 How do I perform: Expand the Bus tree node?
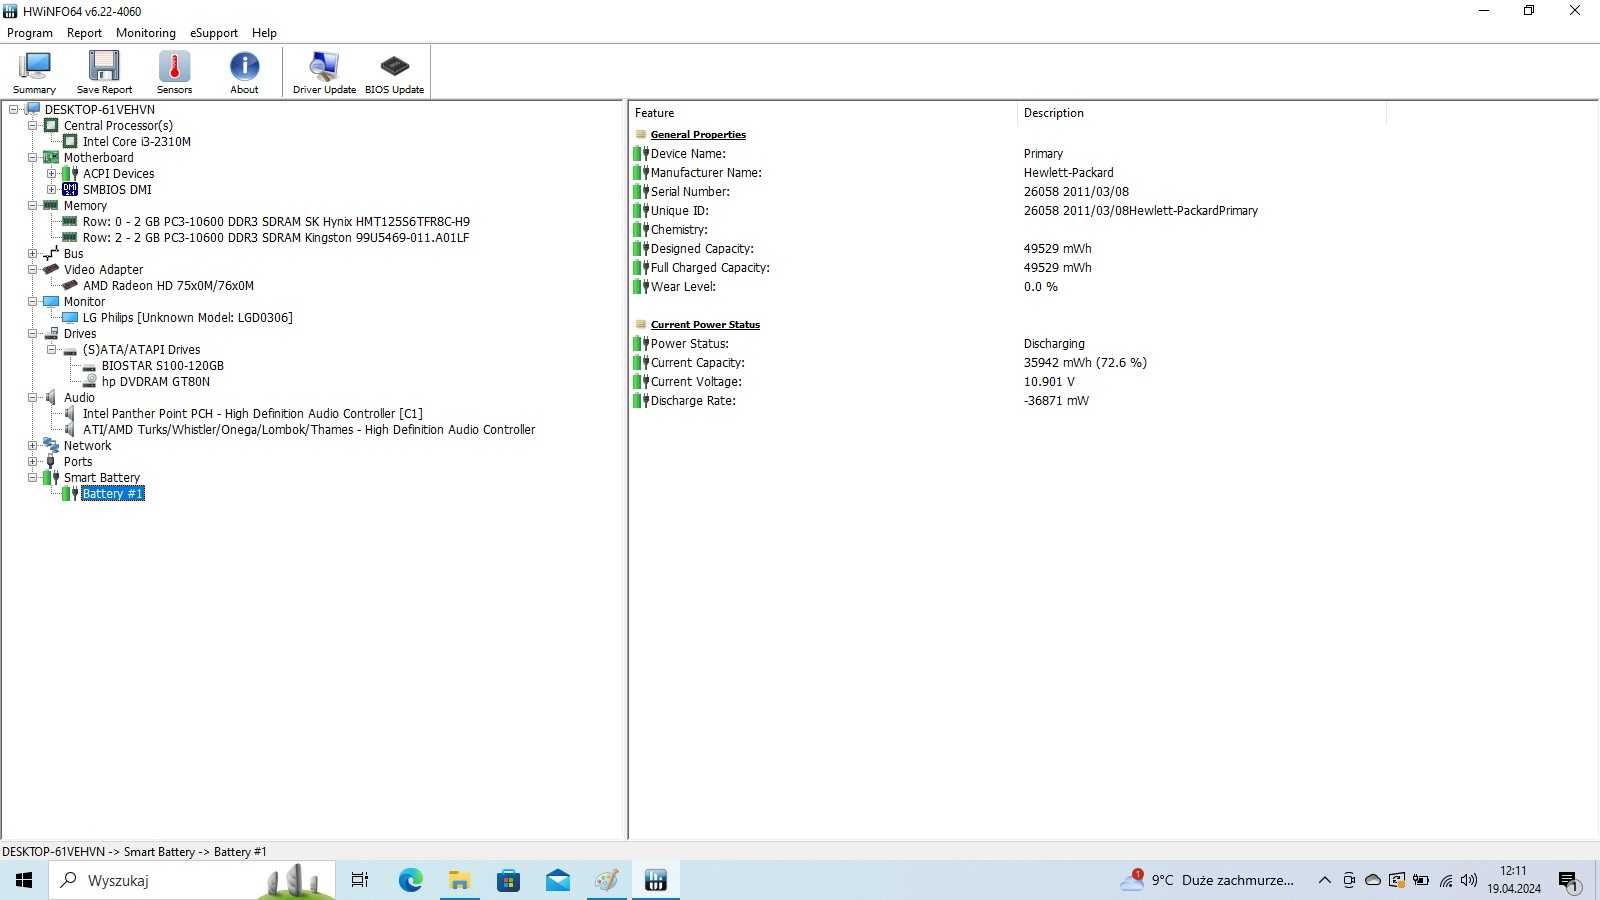[33, 254]
